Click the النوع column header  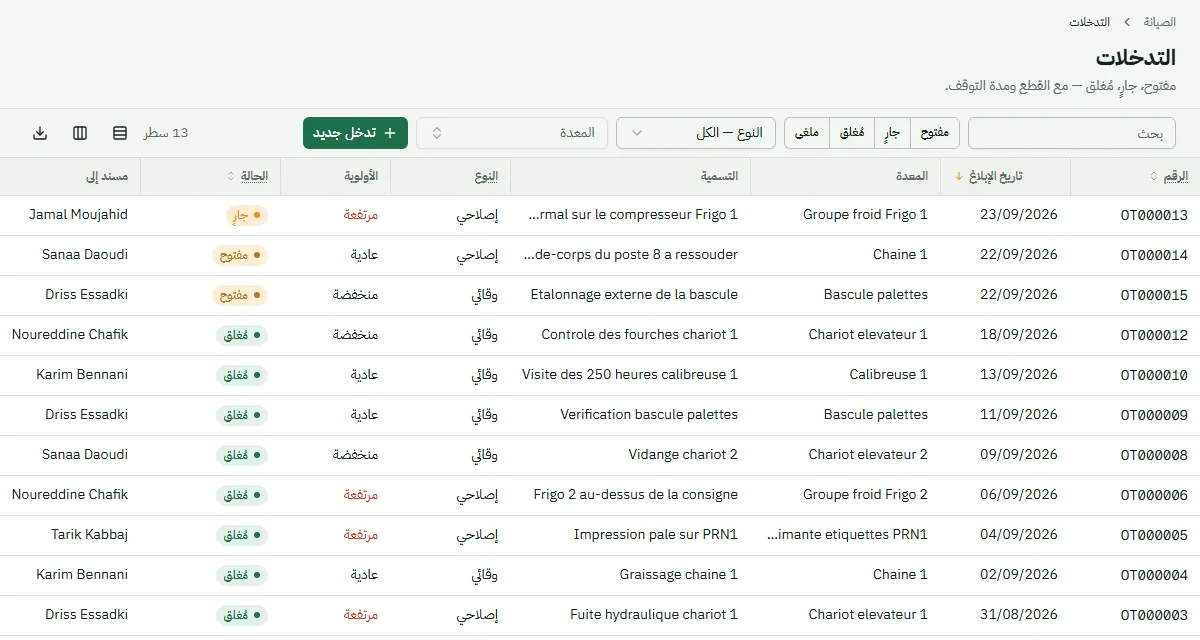(x=487, y=177)
